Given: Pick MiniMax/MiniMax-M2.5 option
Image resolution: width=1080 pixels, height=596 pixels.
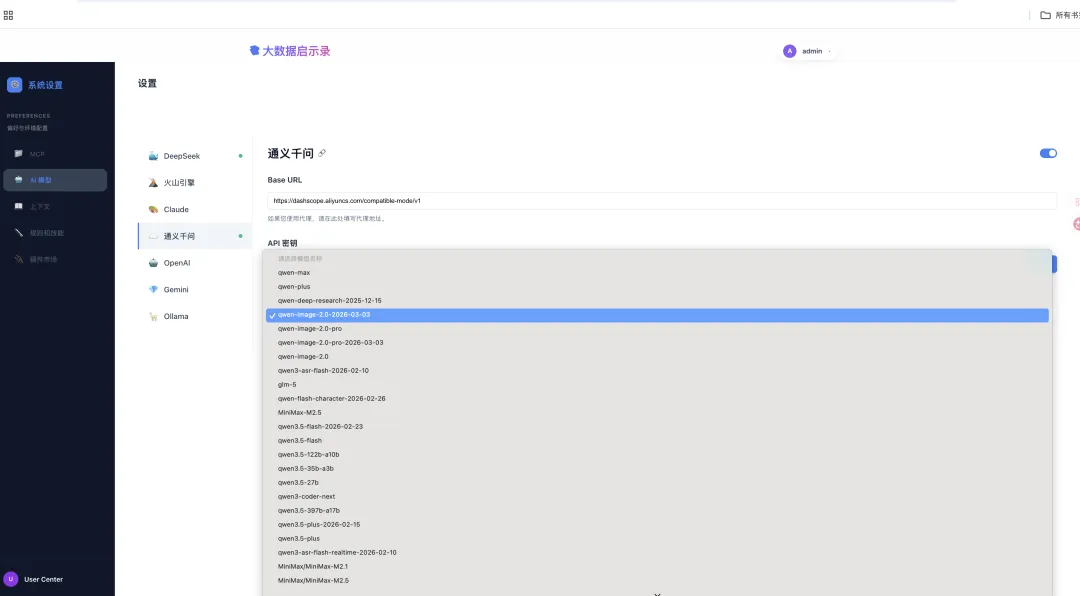Looking at the screenshot, I should point(657,581).
